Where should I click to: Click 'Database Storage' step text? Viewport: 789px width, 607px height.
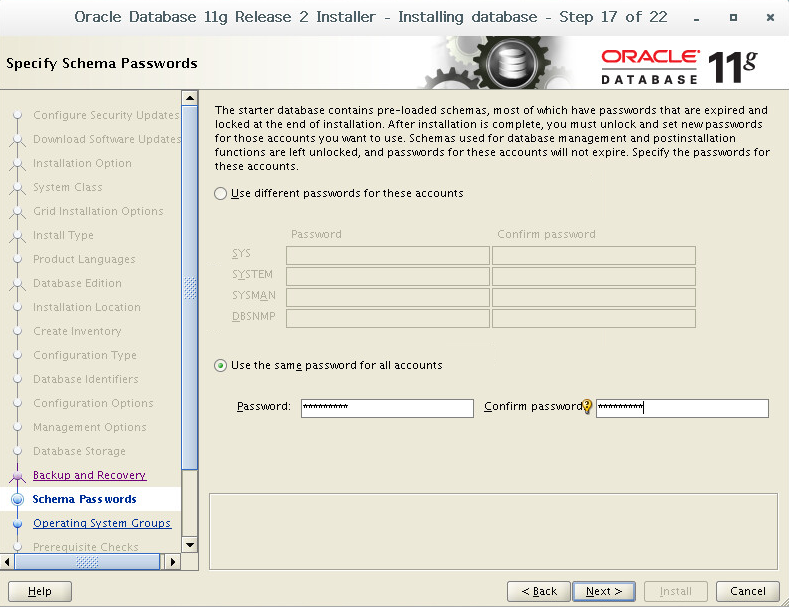[x=79, y=451]
